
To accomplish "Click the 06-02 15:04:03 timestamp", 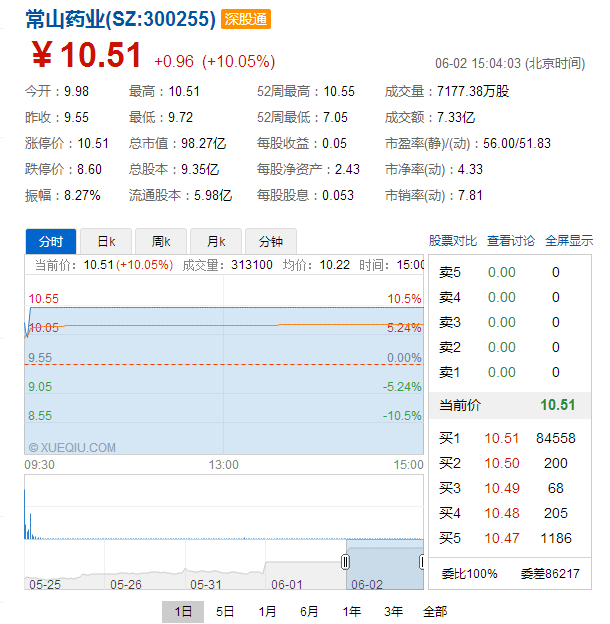I will point(510,63).
